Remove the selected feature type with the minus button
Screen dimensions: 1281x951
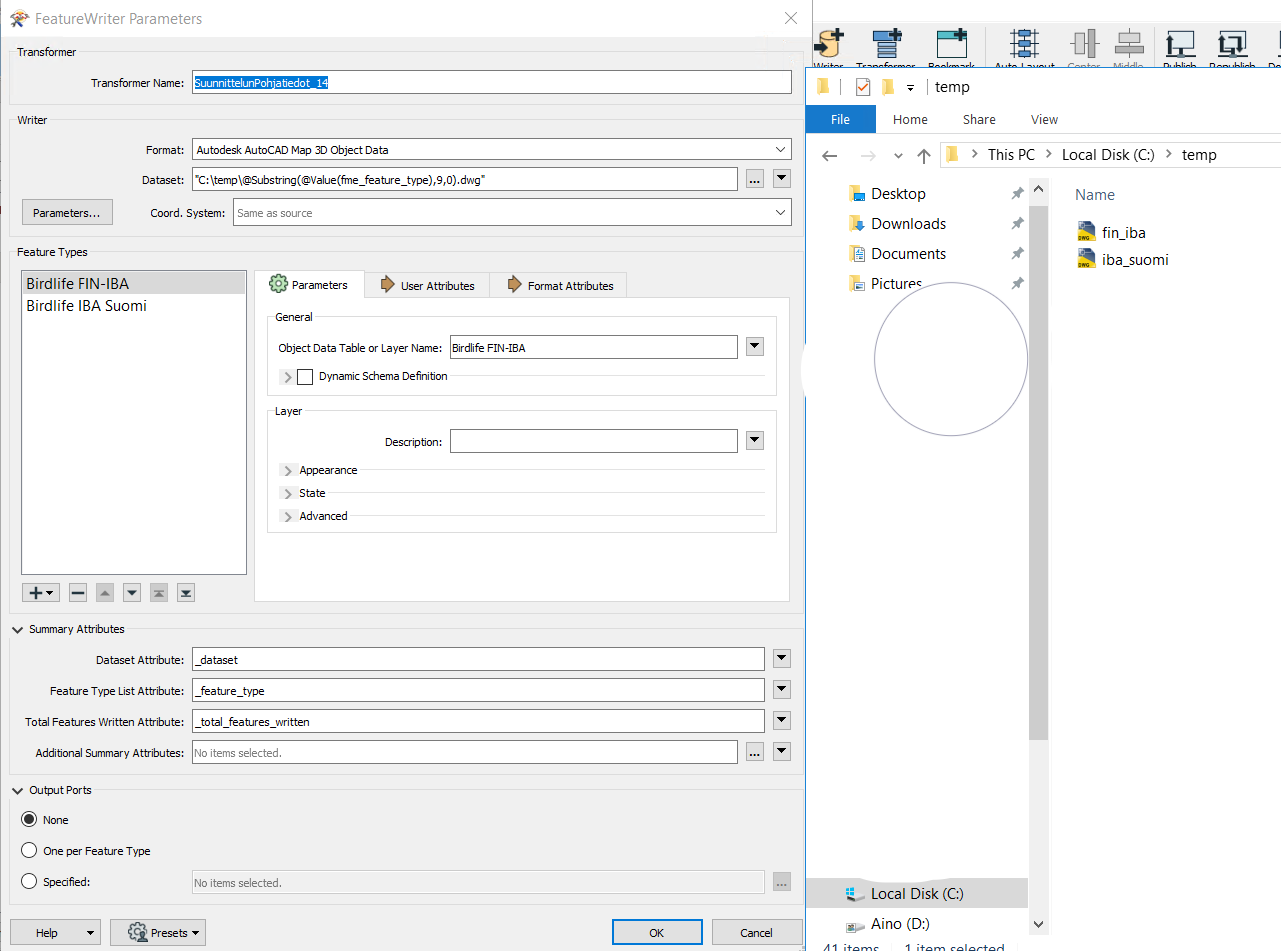pyautogui.click(x=78, y=592)
